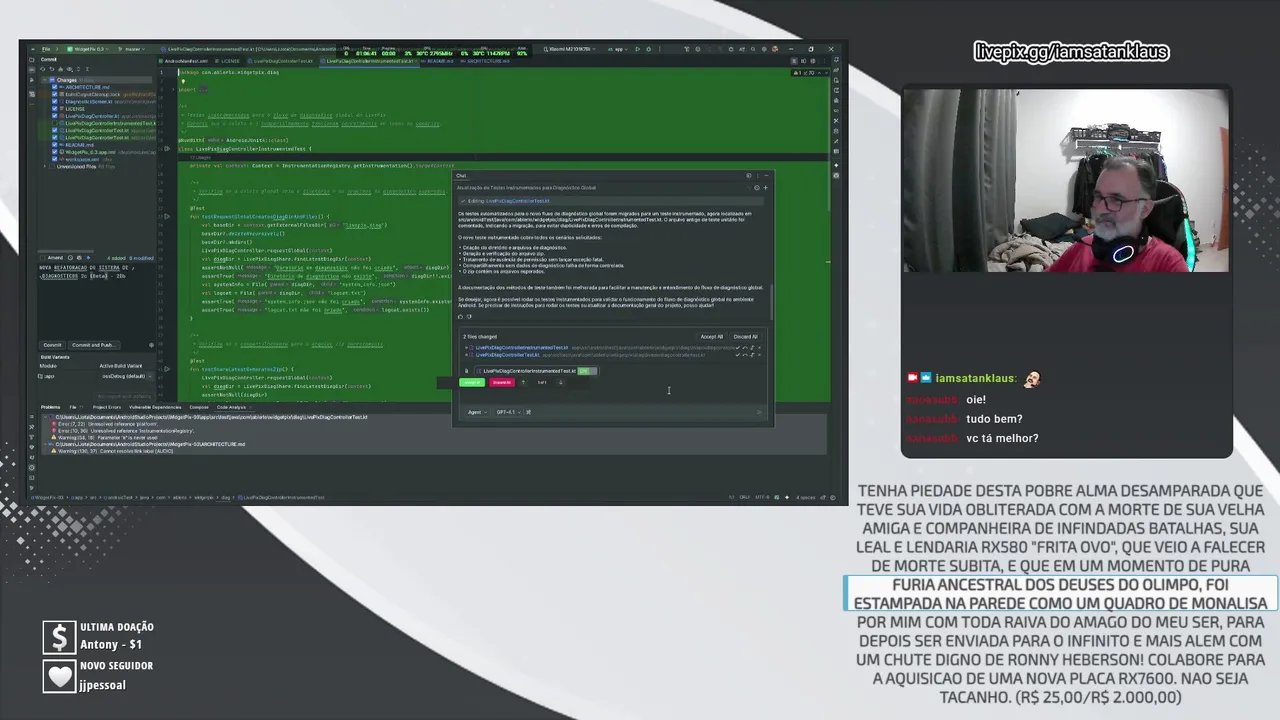Send the chat message arrow icon

[x=759, y=412]
